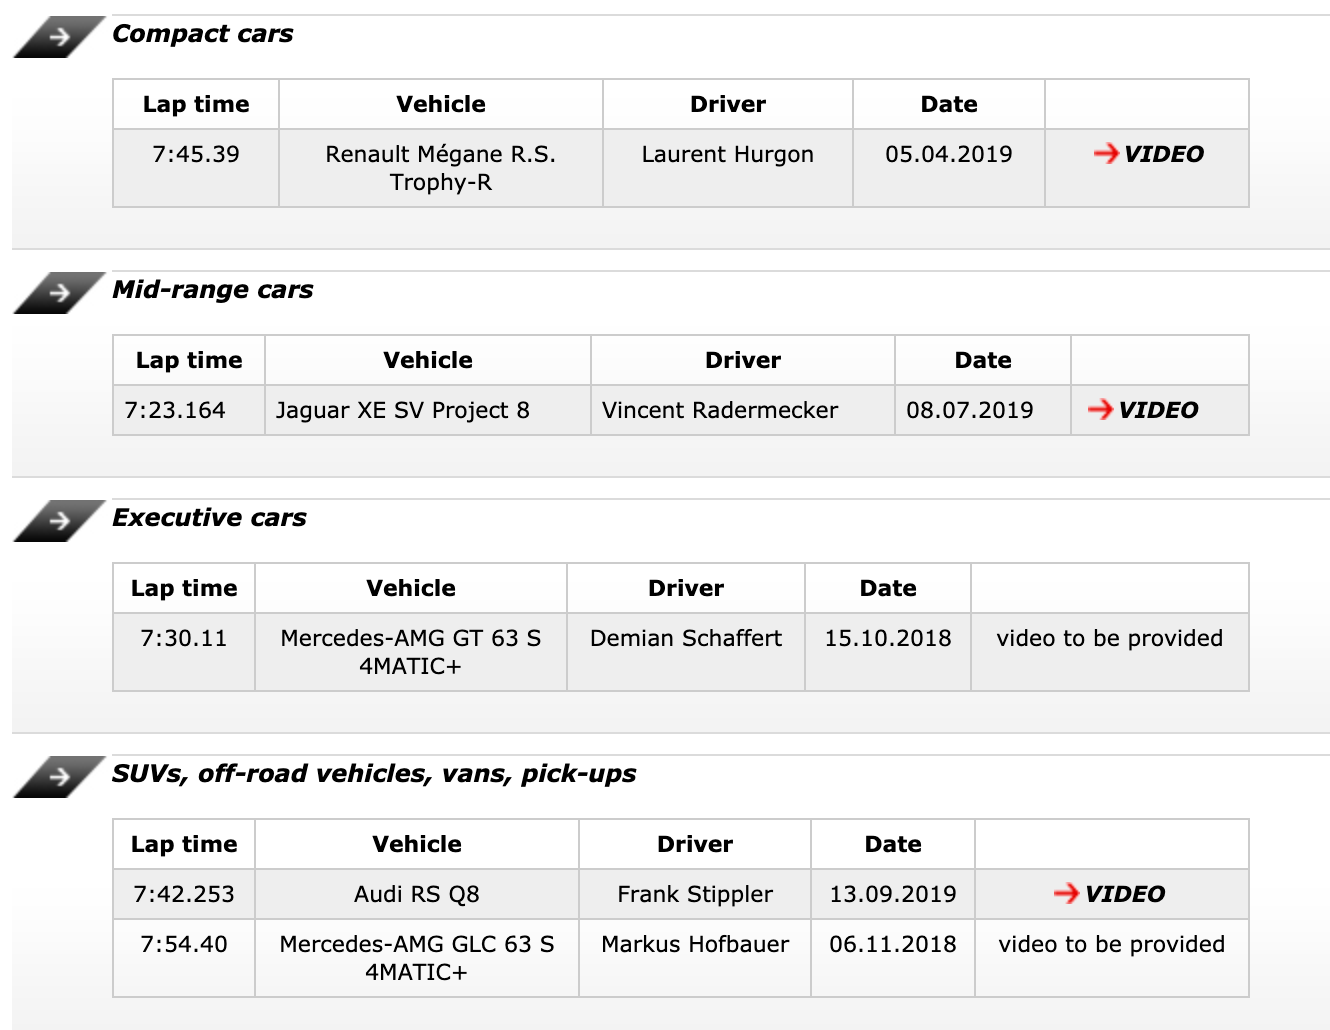Viewport: 1330px width, 1030px height.
Task: Click the Frank Stippler driver cell
Action: [x=695, y=894]
